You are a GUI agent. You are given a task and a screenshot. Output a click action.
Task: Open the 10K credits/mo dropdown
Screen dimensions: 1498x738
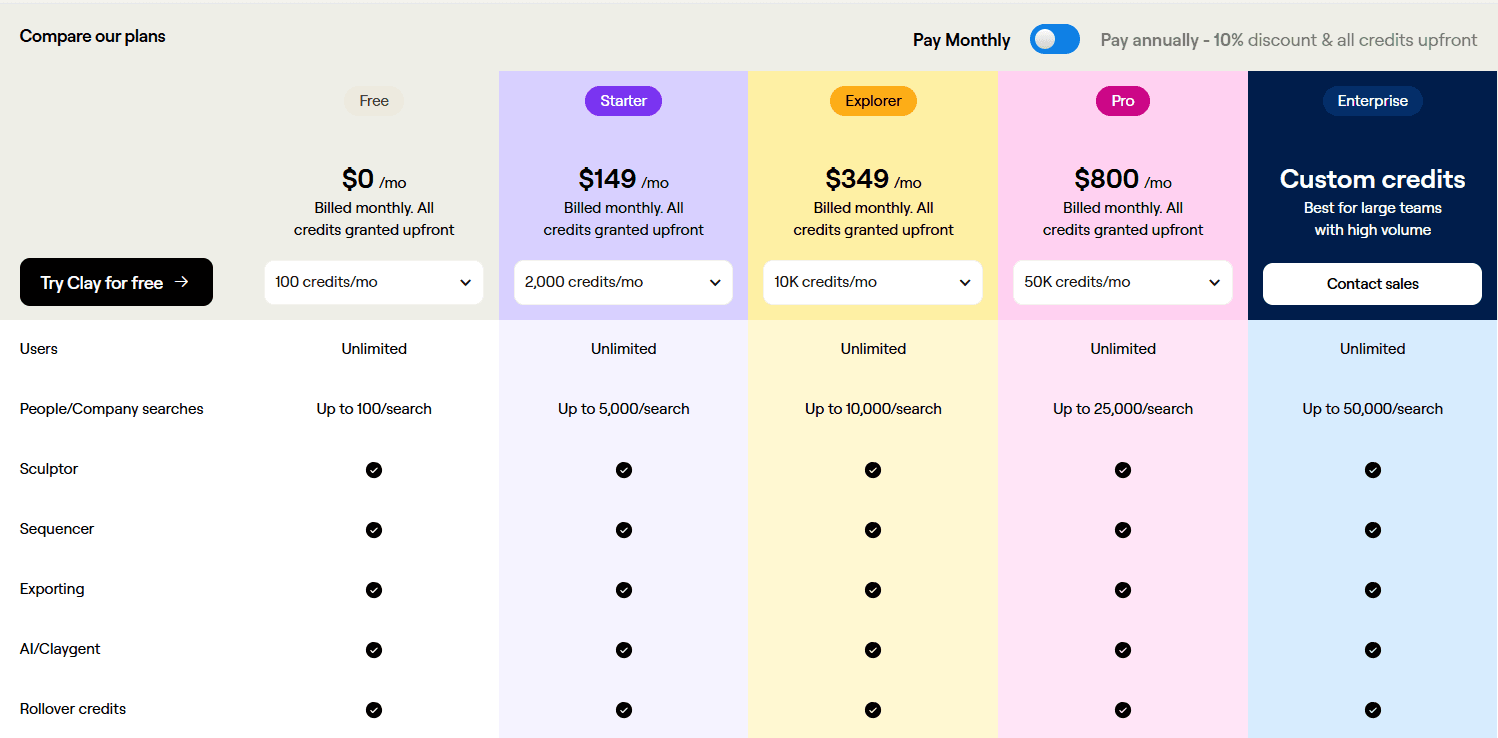[873, 282]
